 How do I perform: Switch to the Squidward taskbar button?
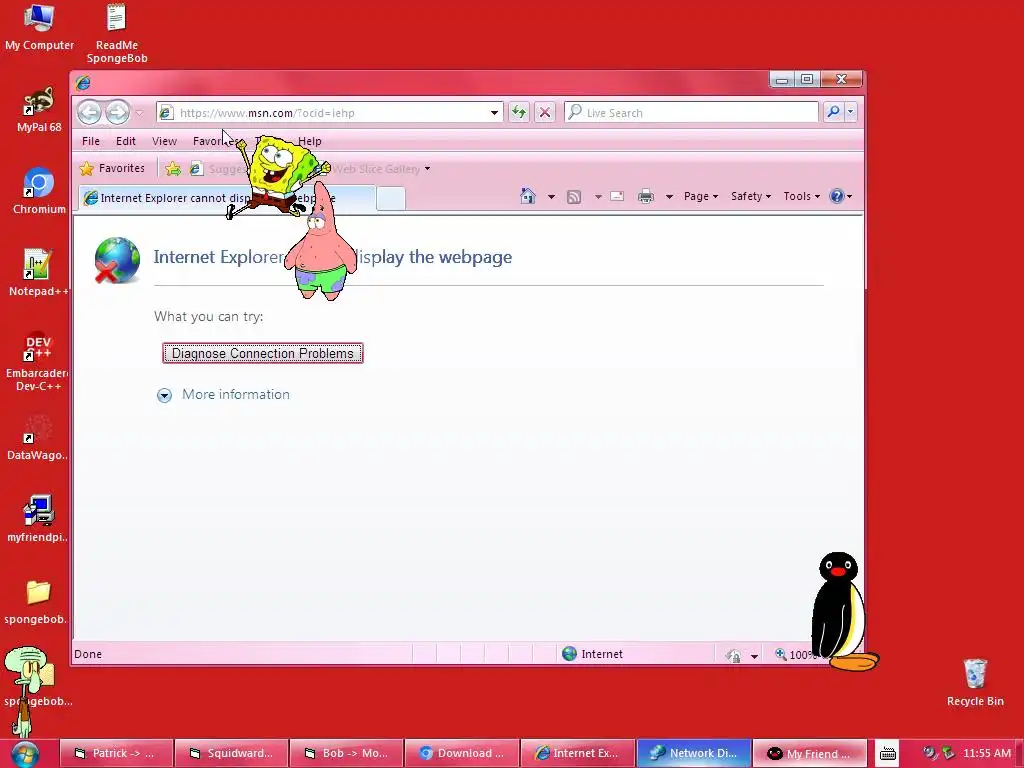tap(232, 753)
